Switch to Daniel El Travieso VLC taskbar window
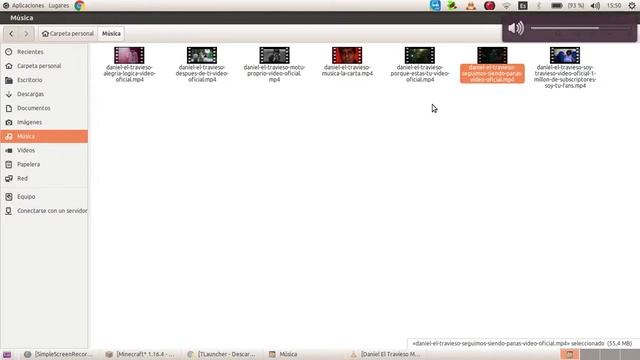Viewport: 640px width, 360px height. pyautogui.click(x=385, y=354)
